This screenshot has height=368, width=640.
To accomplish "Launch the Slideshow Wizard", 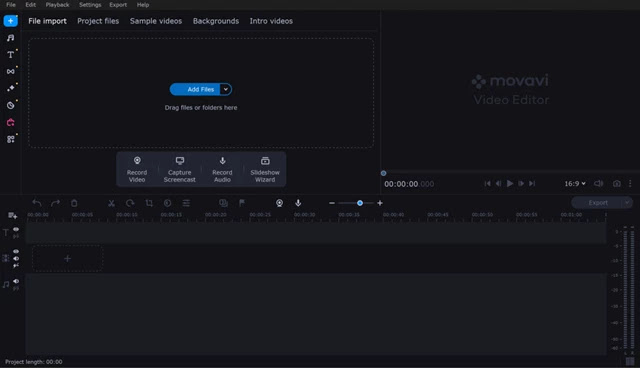I will [265, 169].
